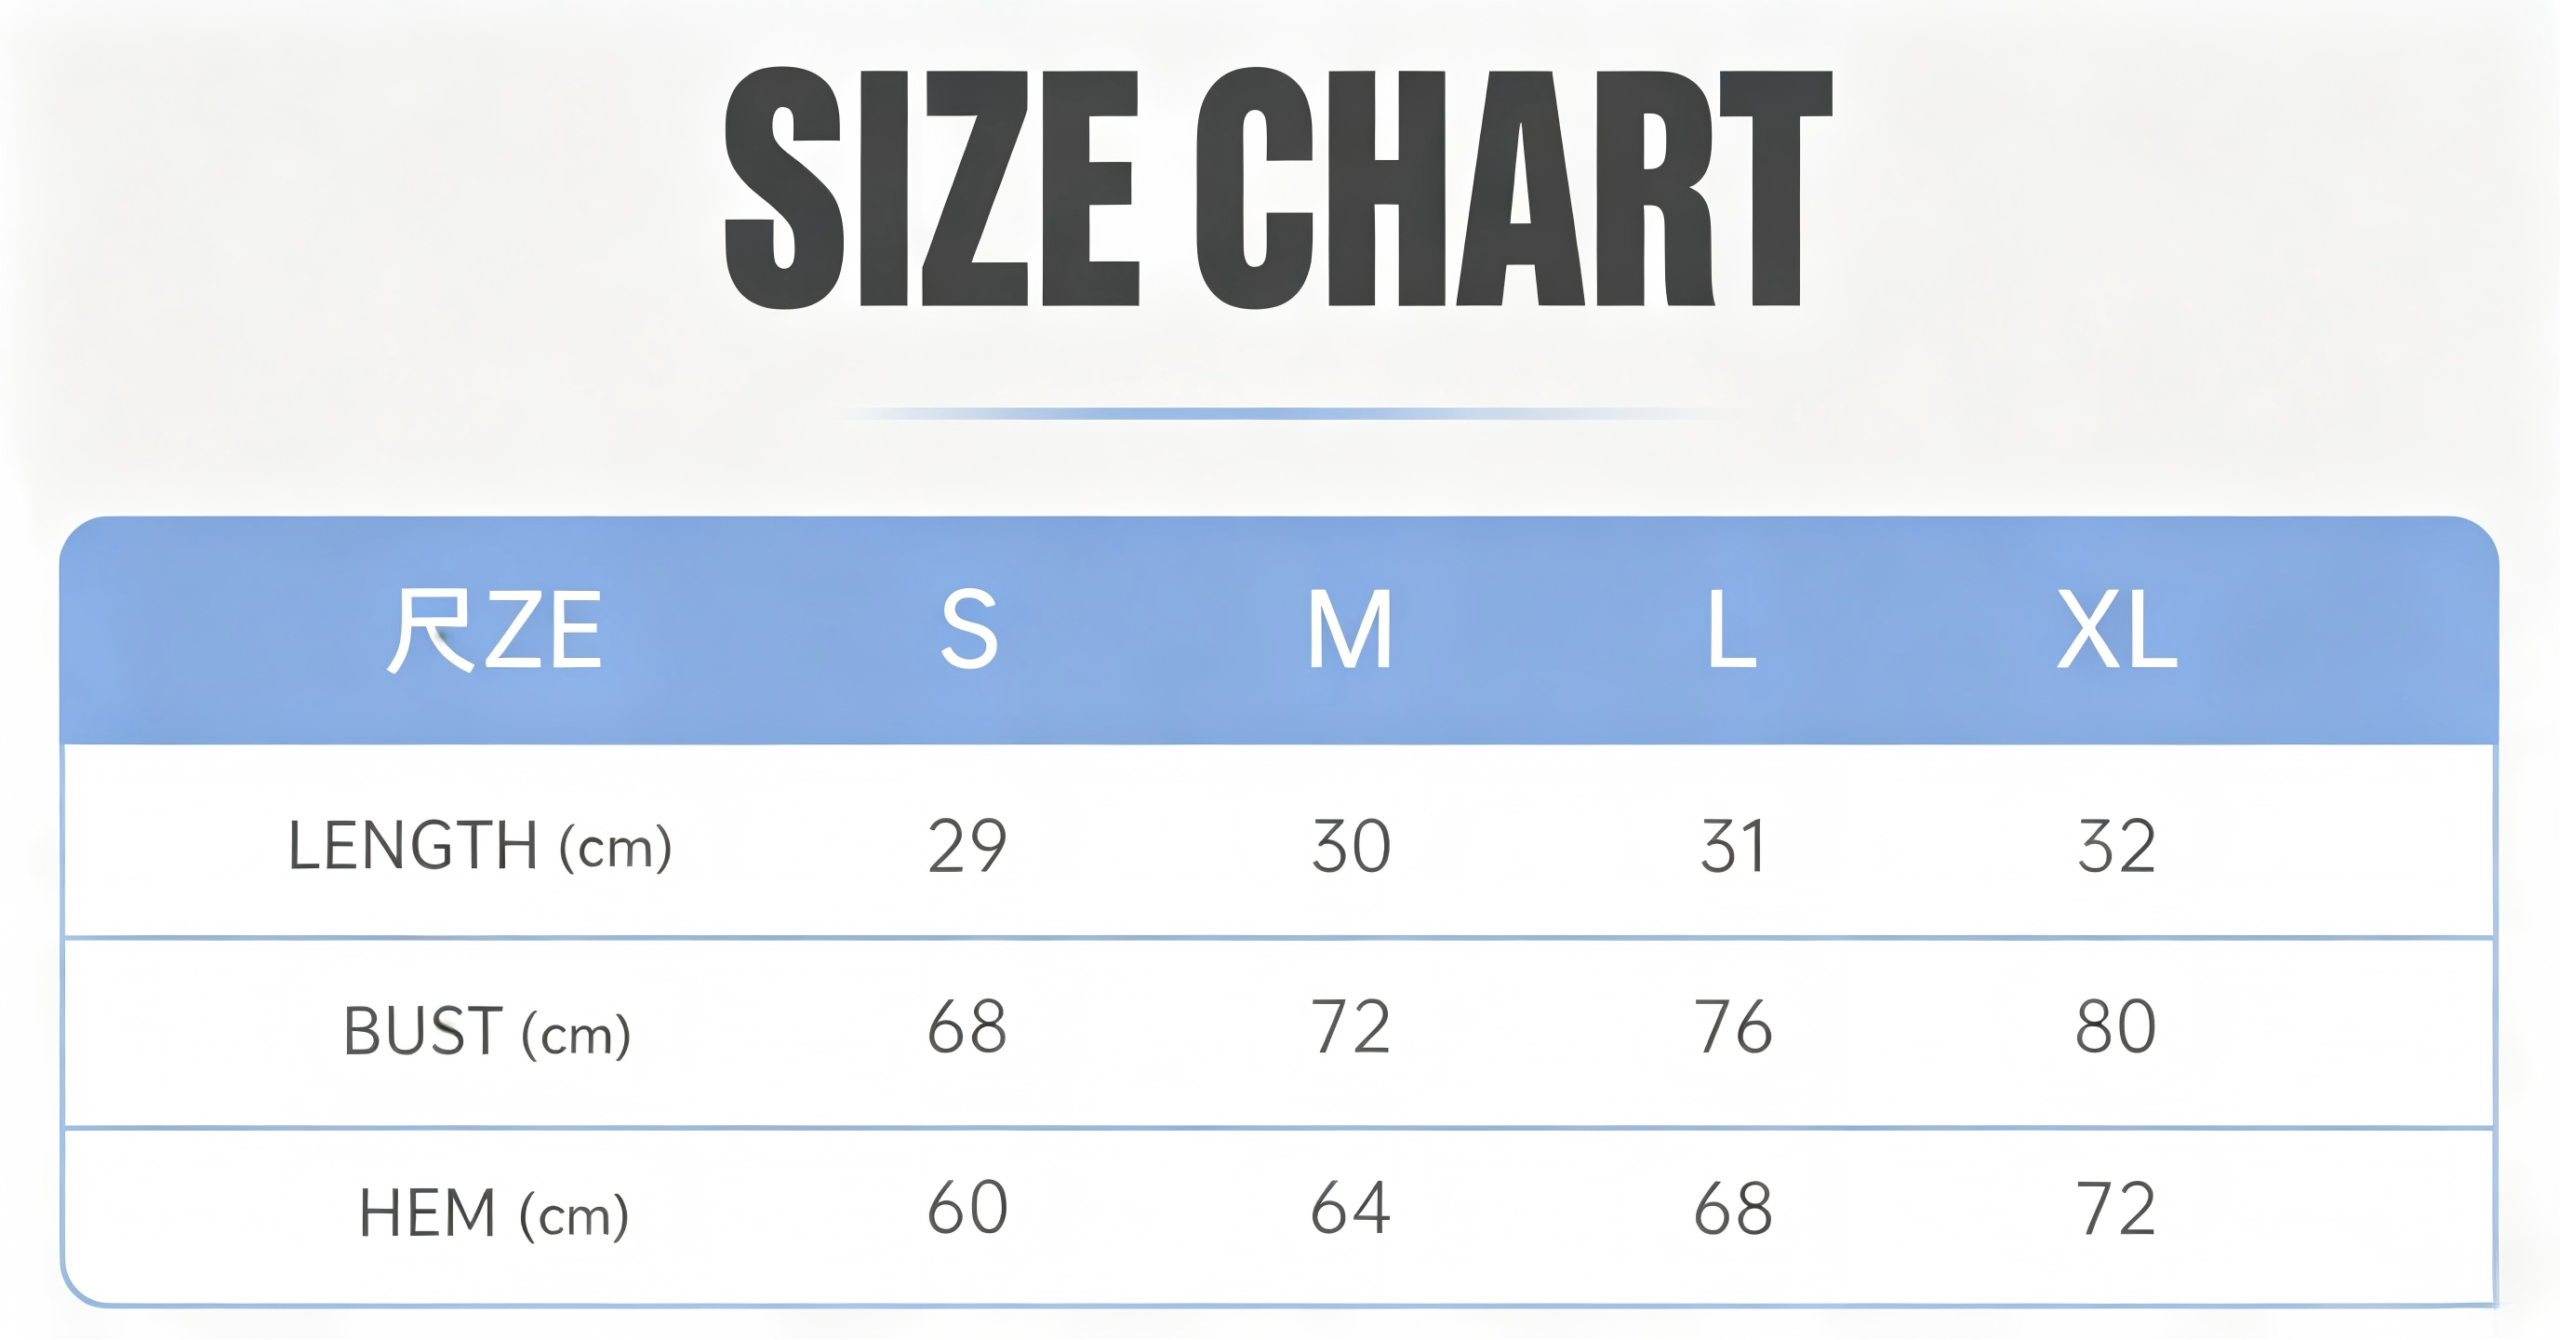Select the S size column header
2560x1340 pixels.
(x=969, y=630)
